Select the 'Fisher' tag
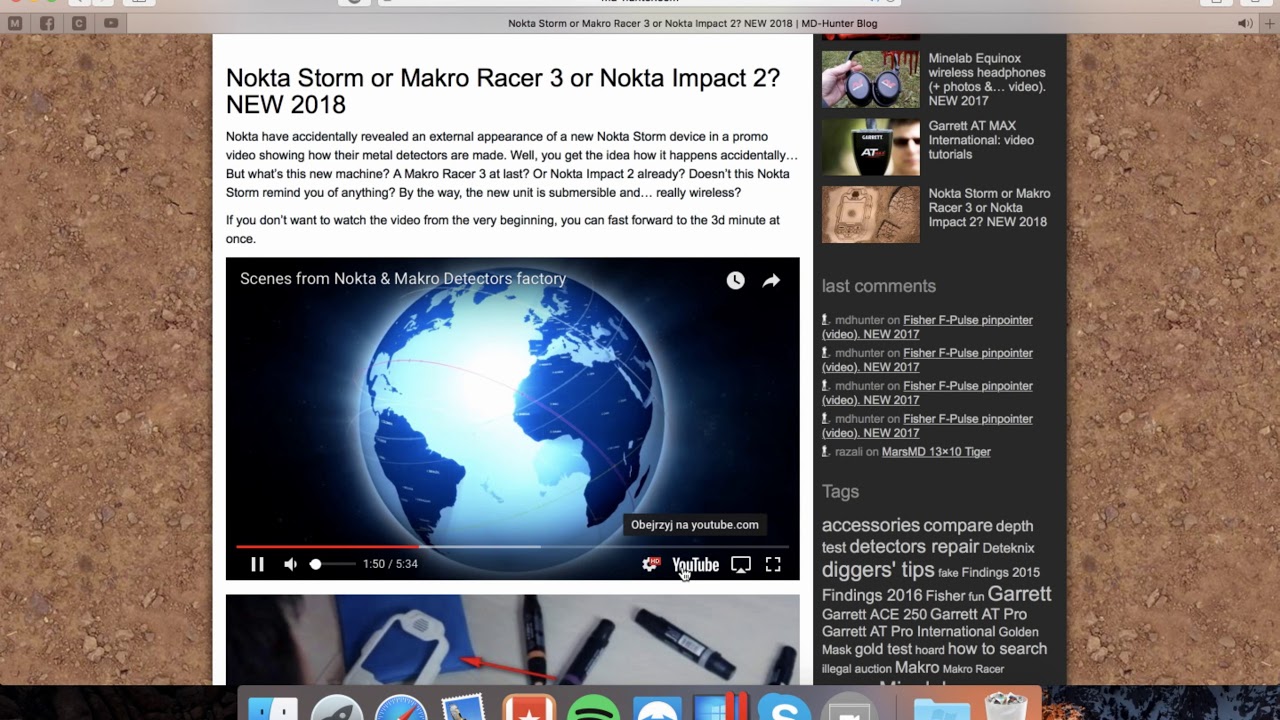 tap(945, 595)
